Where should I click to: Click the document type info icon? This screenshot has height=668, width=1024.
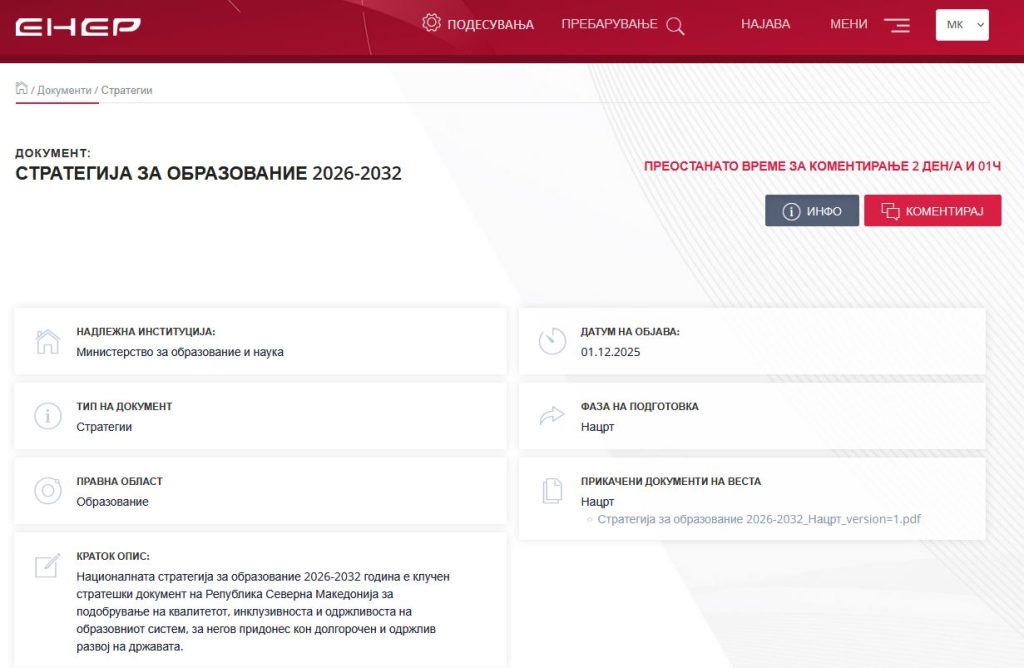point(48,416)
